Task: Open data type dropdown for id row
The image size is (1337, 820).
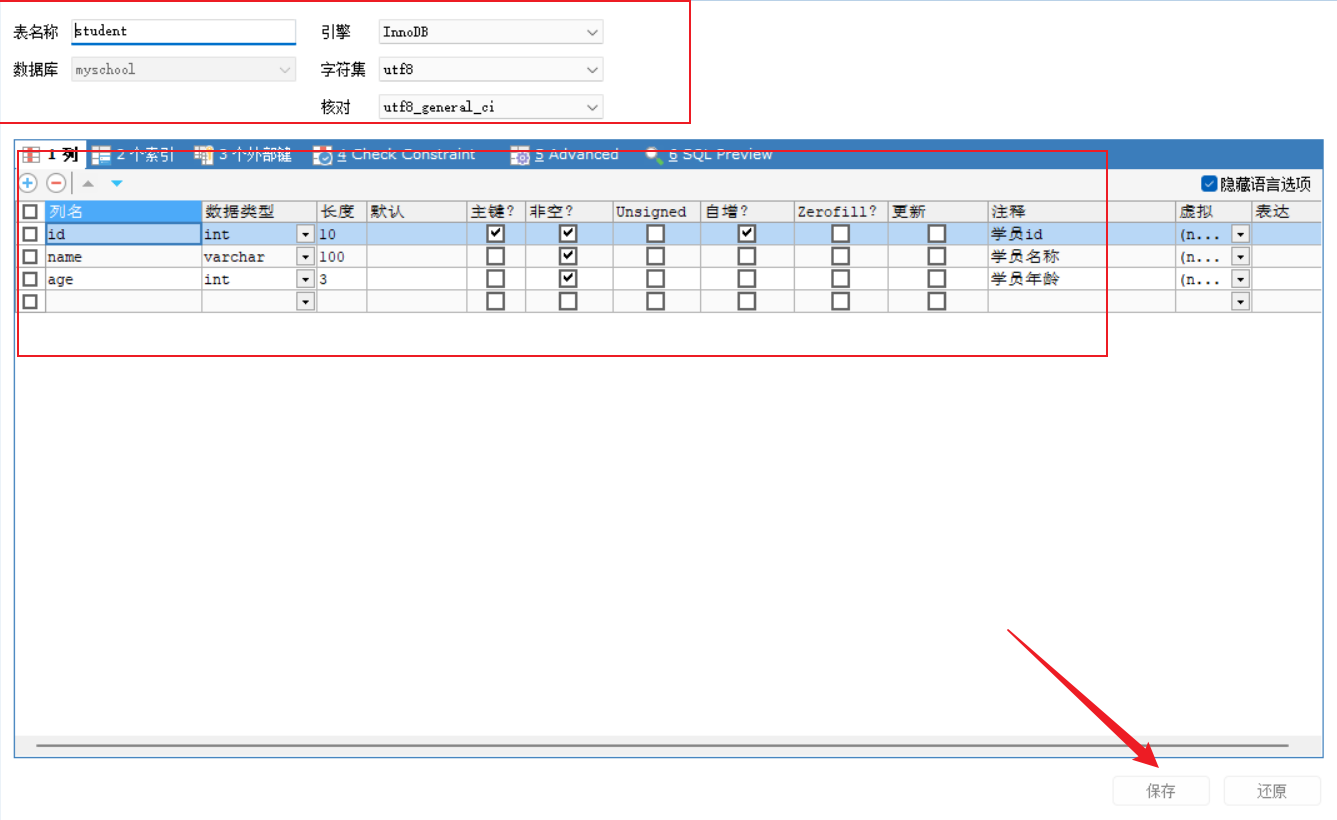Action: pyautogui.click(x=305, y=234)
